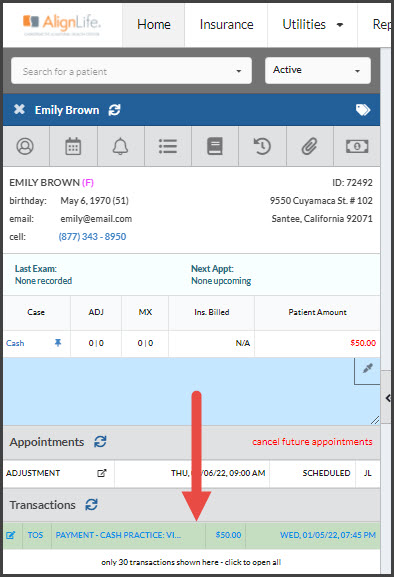The image size is (394, 577).
Task: Close Emily Brown patient panel with X
Action: (x=19, y=109)
